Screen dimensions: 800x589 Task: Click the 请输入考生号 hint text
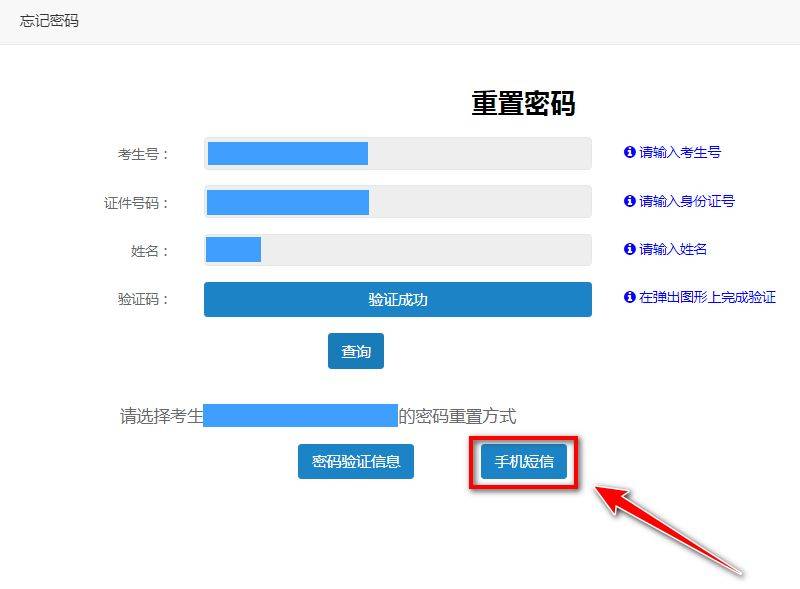tap(680, 153)
